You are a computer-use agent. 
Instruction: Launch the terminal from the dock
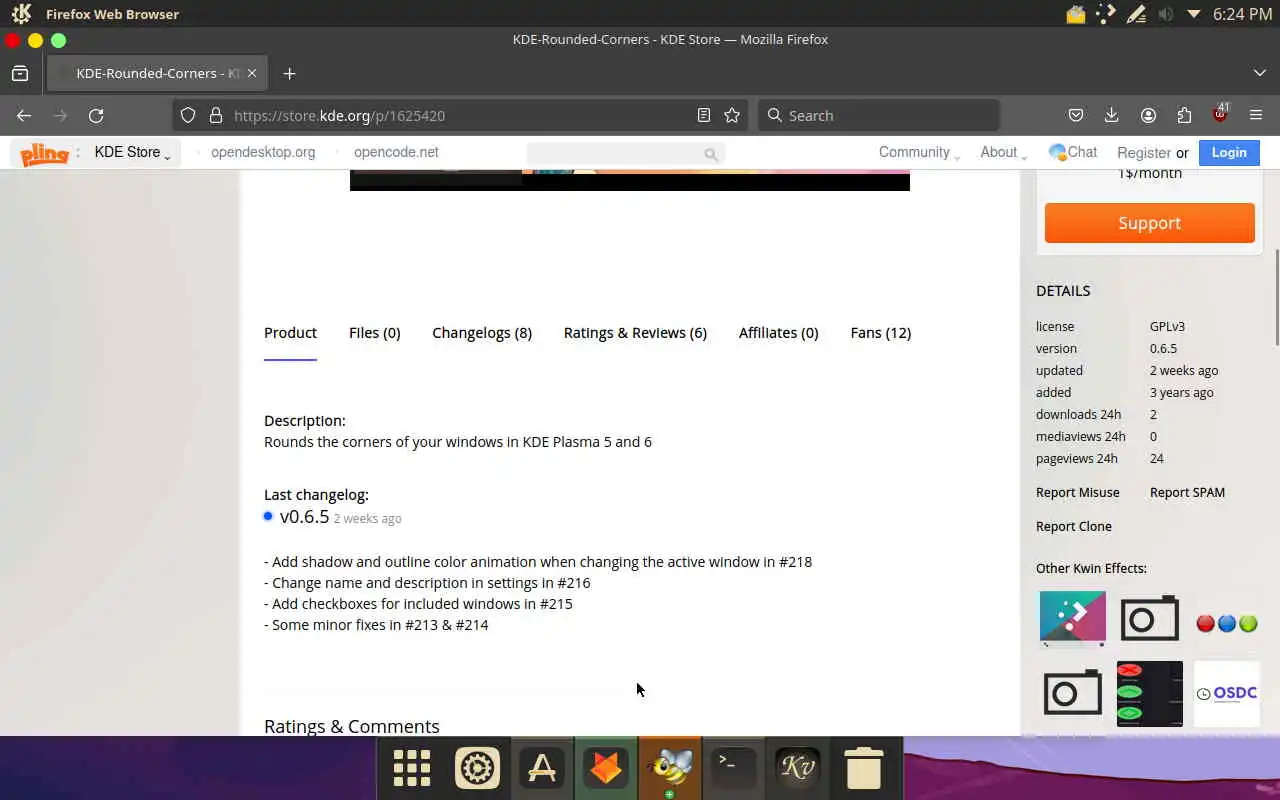click(x=733, y=768)
